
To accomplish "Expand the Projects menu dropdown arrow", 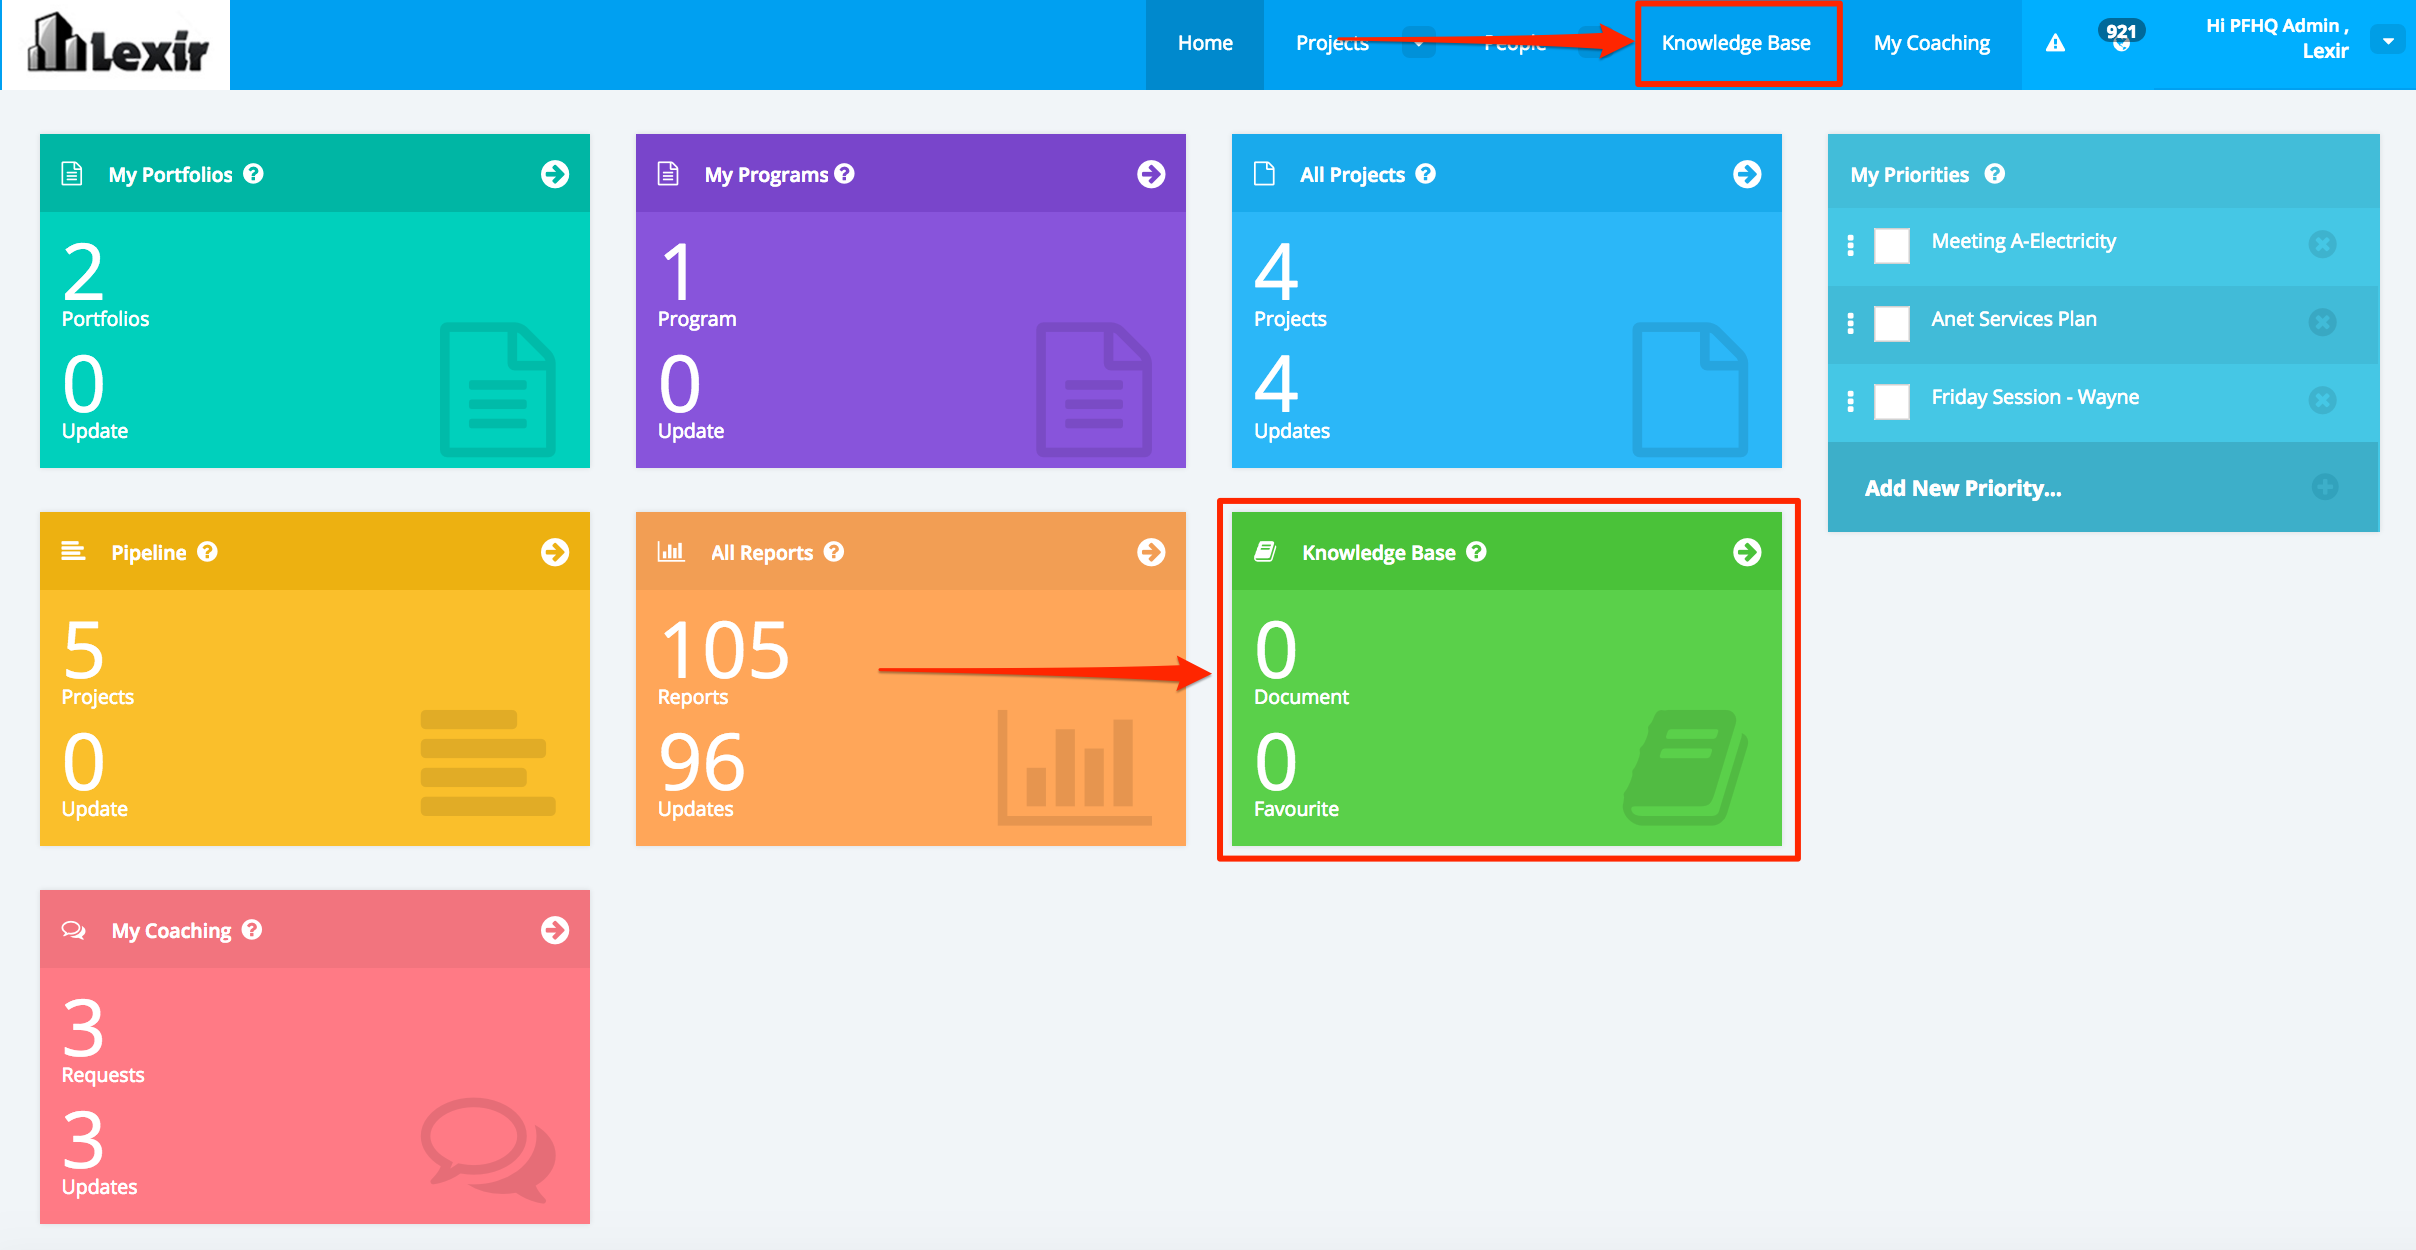I will point(1418,43).
